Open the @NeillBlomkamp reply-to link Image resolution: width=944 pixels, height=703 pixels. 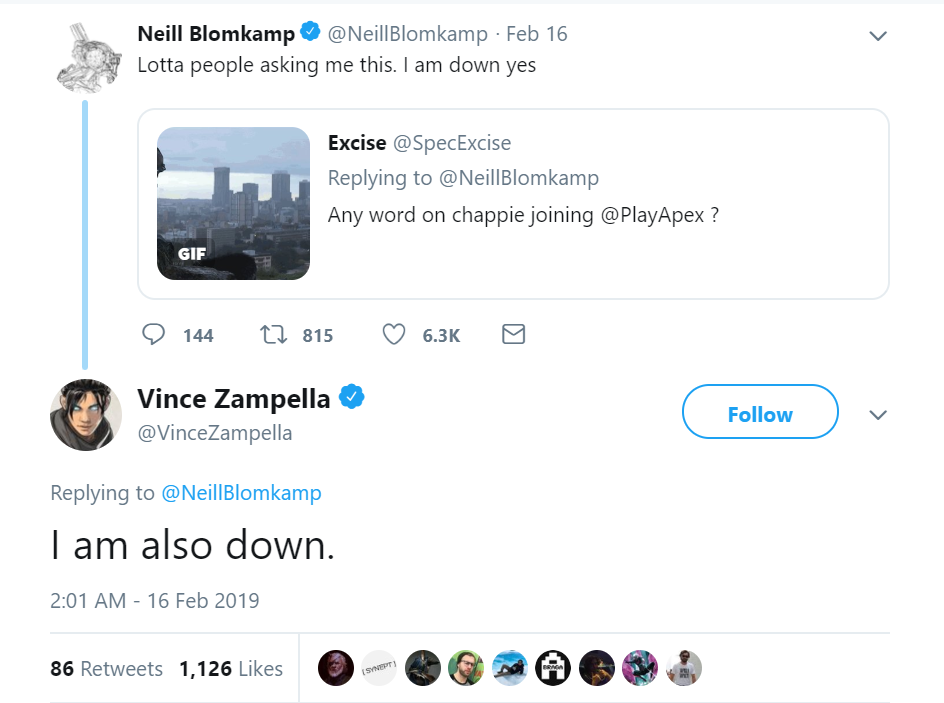click(x=241, y=493)
